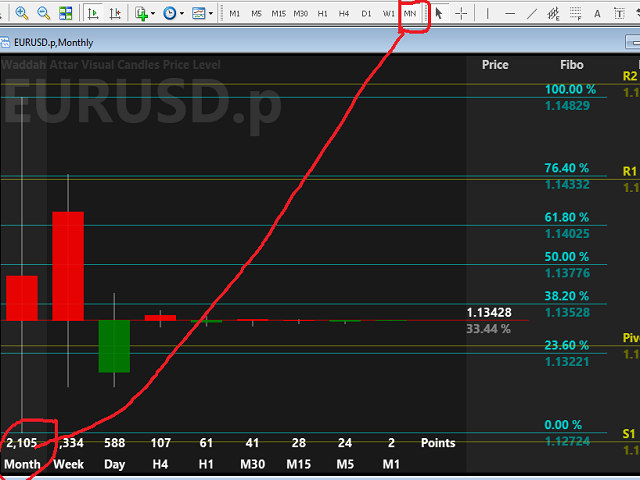Click the R1 pivot label
The width and height of the screenshot is (640, 480).
point(630,171)
